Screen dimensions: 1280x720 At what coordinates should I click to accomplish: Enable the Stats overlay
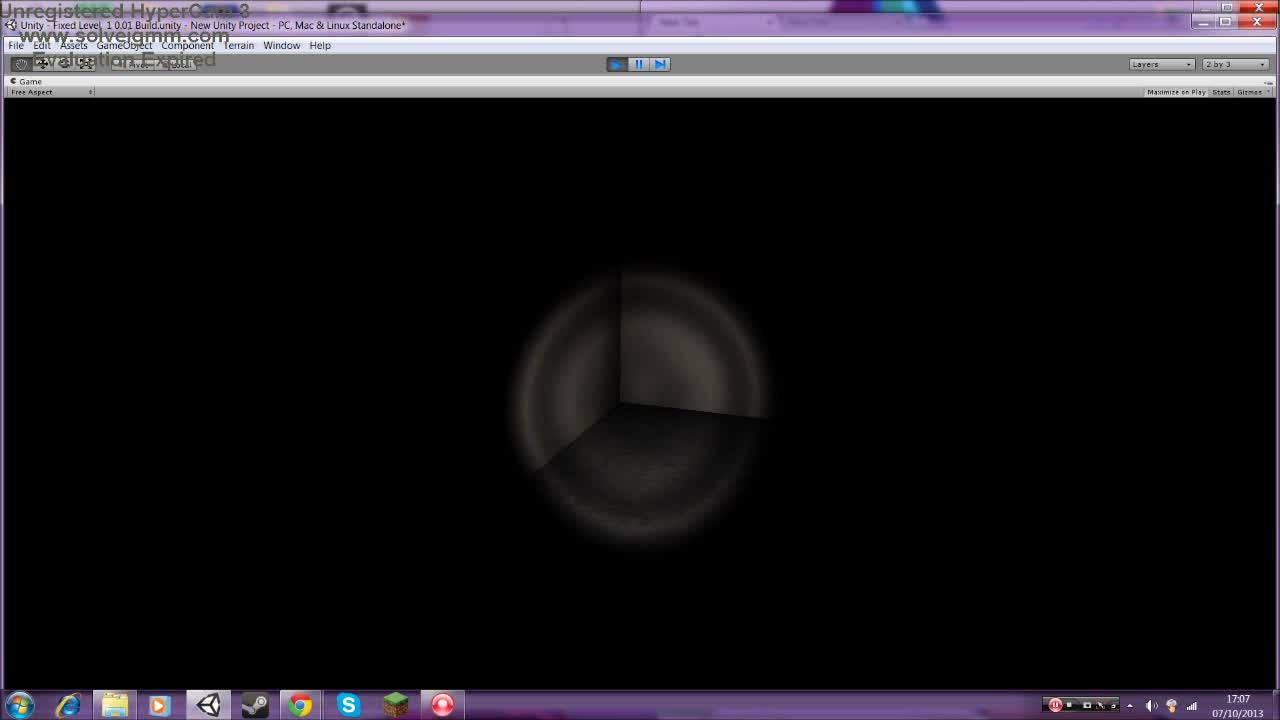[x=1221, y=92]
